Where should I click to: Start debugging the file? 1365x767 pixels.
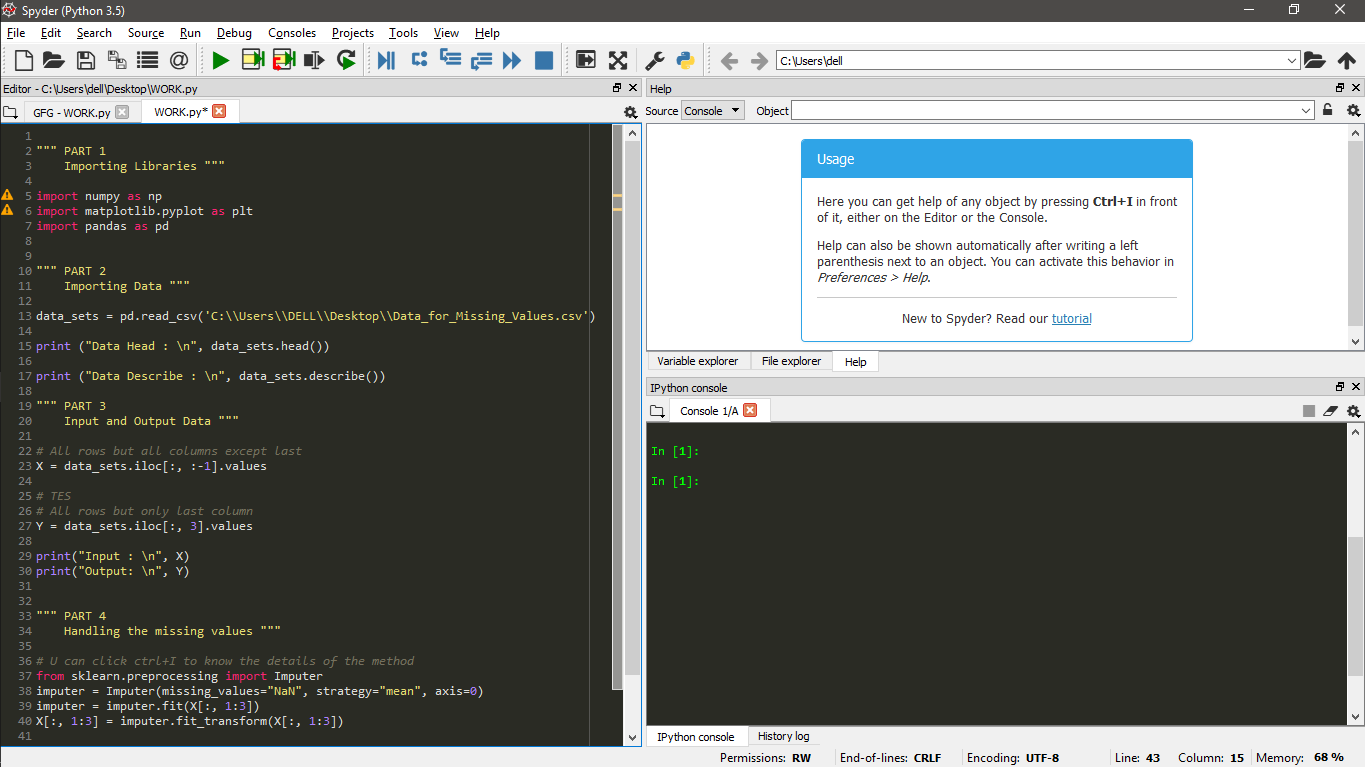(386, 61)
